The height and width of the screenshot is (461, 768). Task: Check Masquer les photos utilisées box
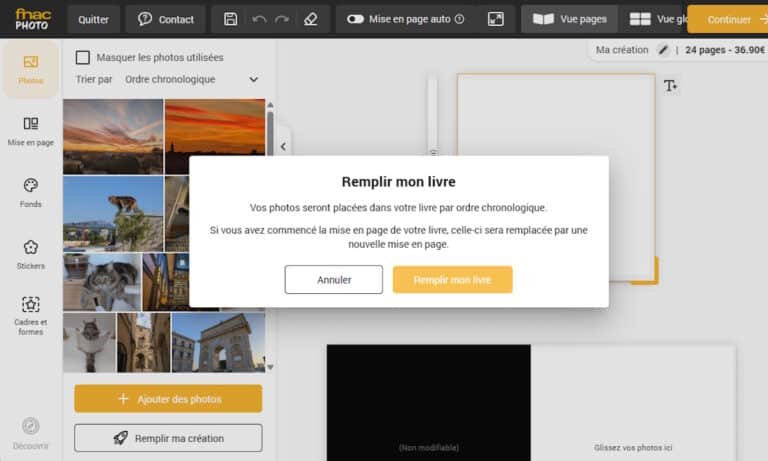[83, 57]
